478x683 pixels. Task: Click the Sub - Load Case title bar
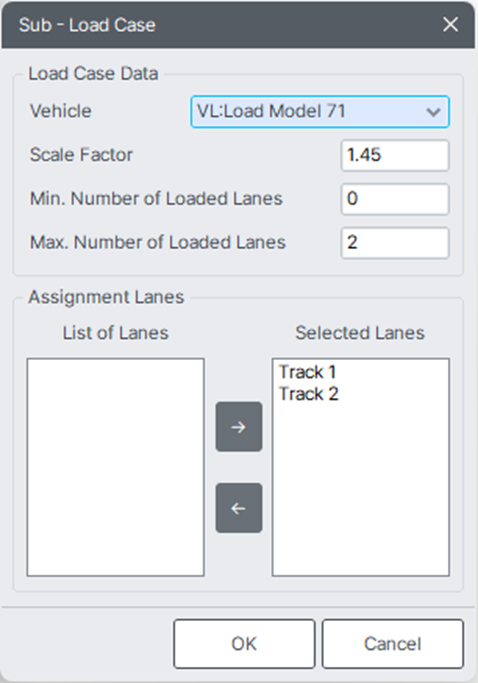218,25
